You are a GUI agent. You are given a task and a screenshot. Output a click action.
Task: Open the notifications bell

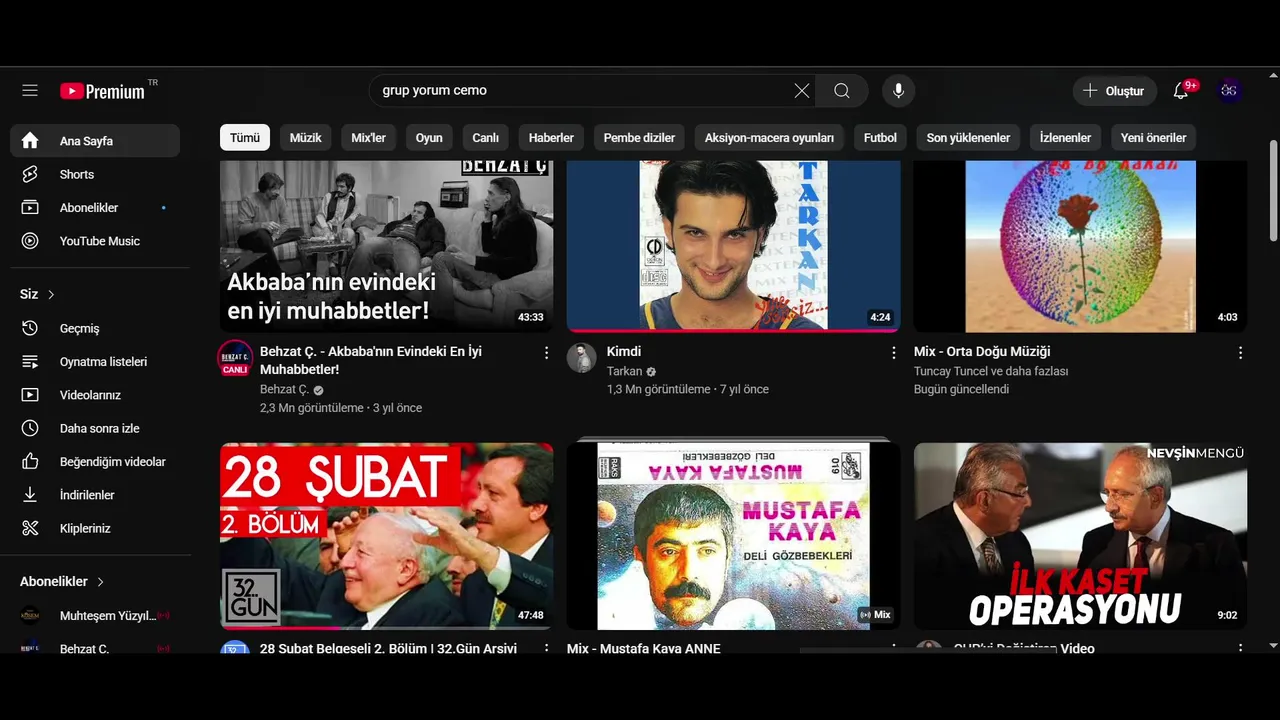(x=1181, y=91)
